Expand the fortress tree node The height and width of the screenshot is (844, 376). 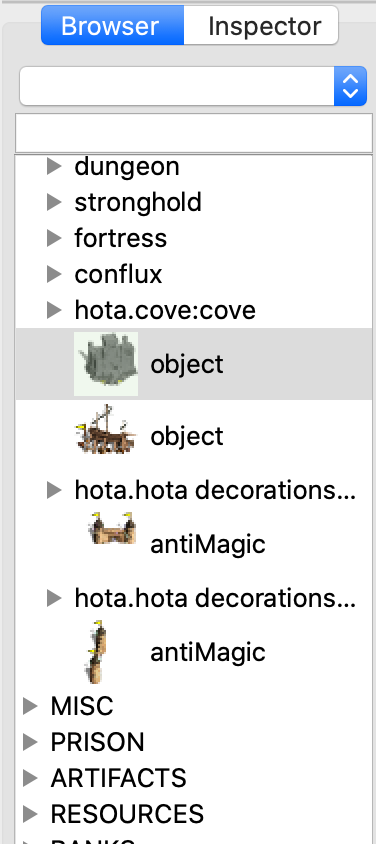(x=54, y=238)
